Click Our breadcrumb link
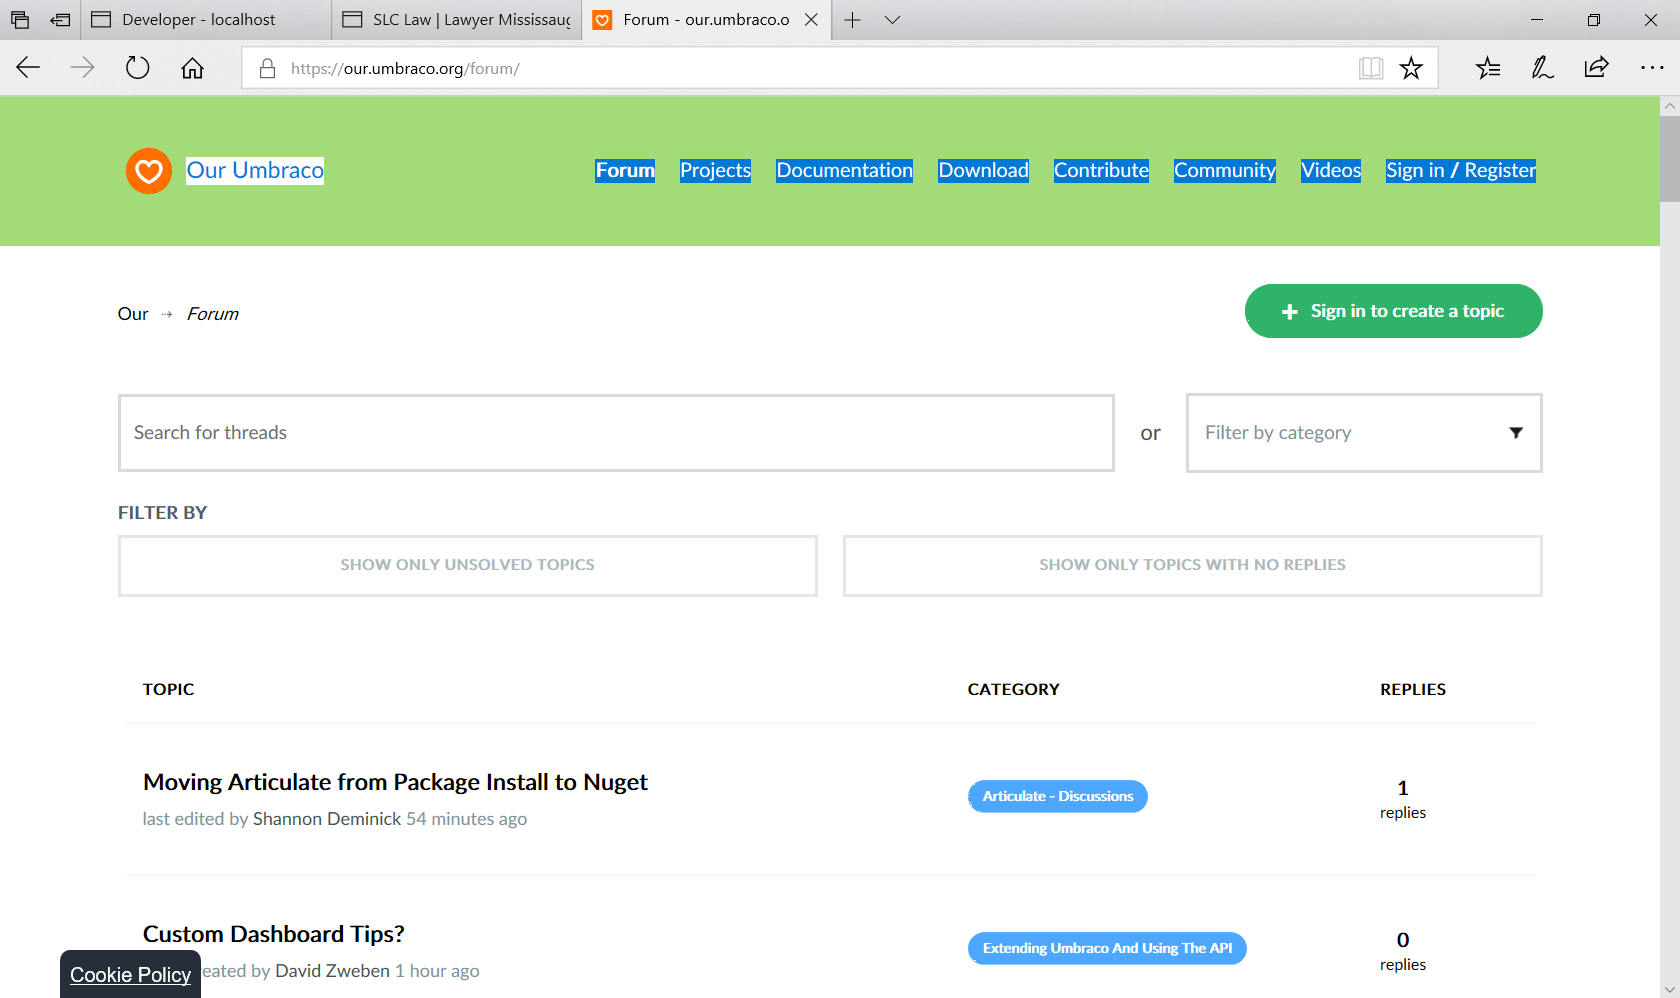1680x998 pixels. 132,314
